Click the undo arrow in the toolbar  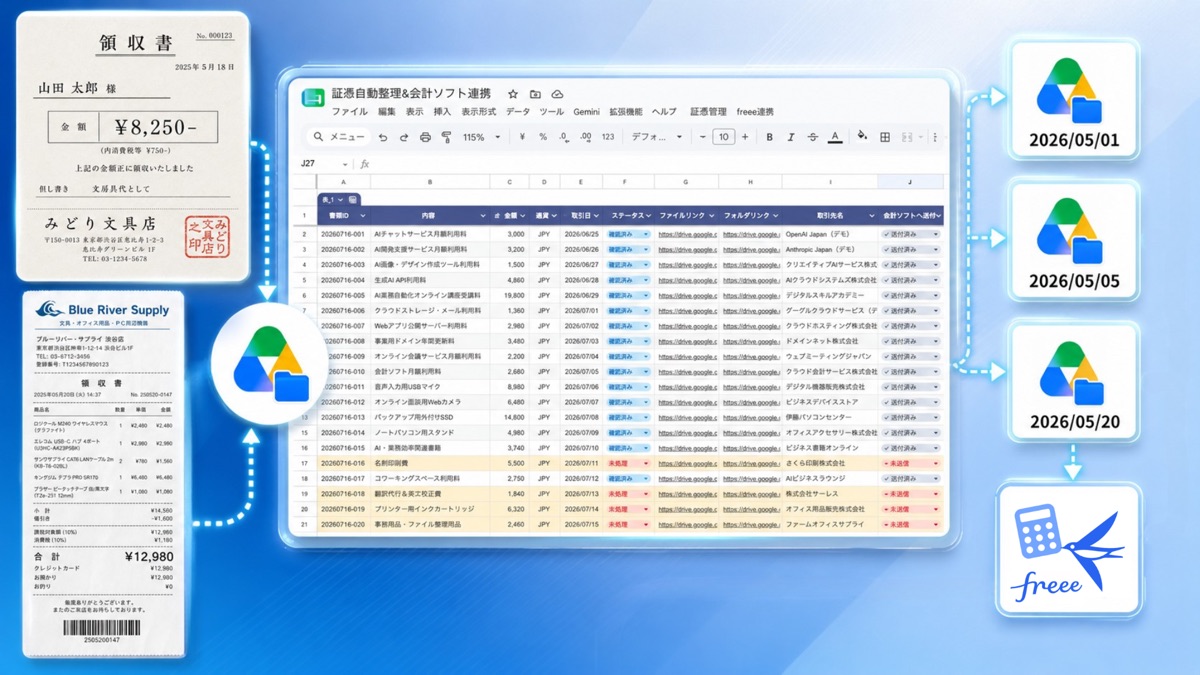[382, 137]
